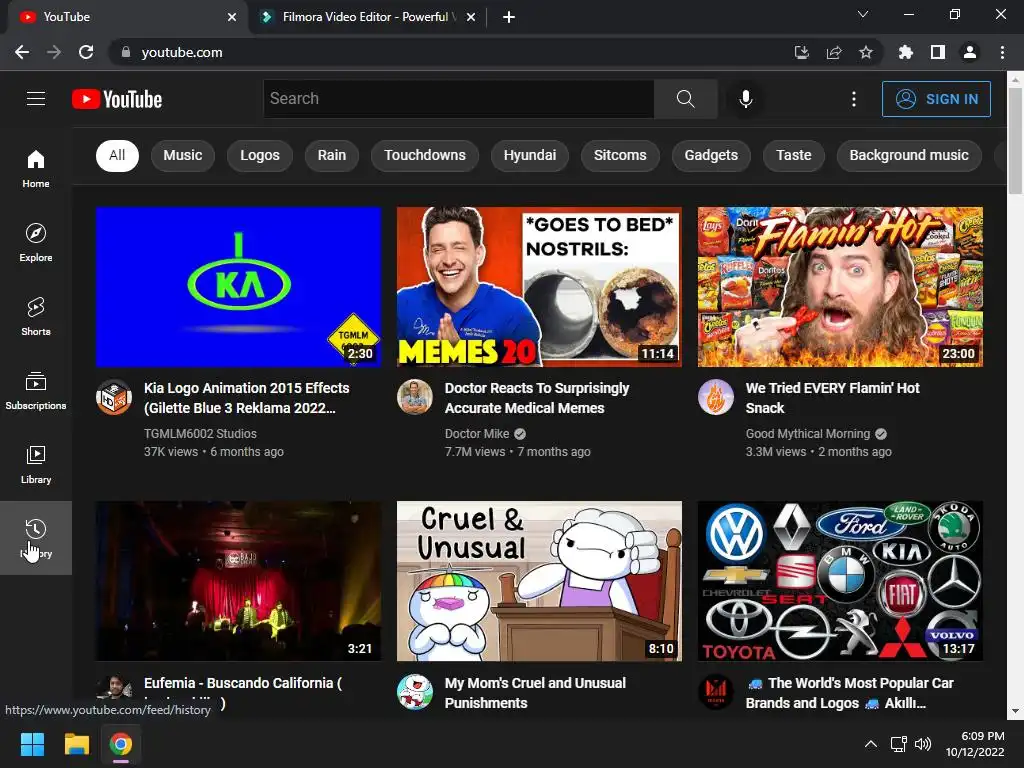Viewport: 1024px width, 768px height.
Task: Open History in sidebar
Action: tap(36, 538)
